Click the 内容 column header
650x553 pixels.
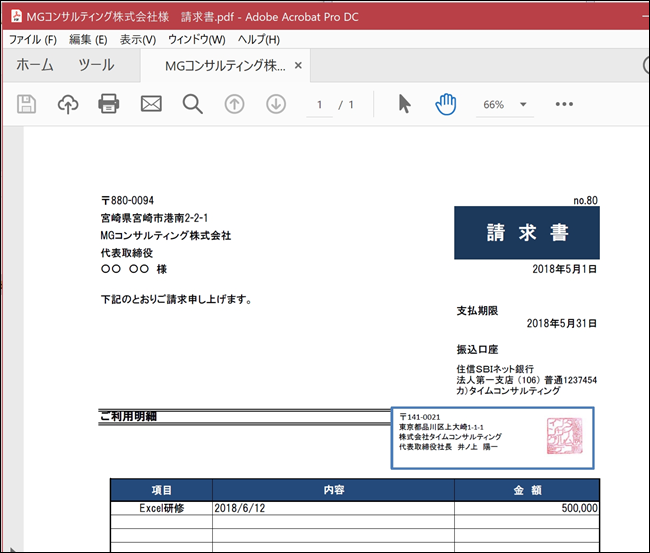334,490
